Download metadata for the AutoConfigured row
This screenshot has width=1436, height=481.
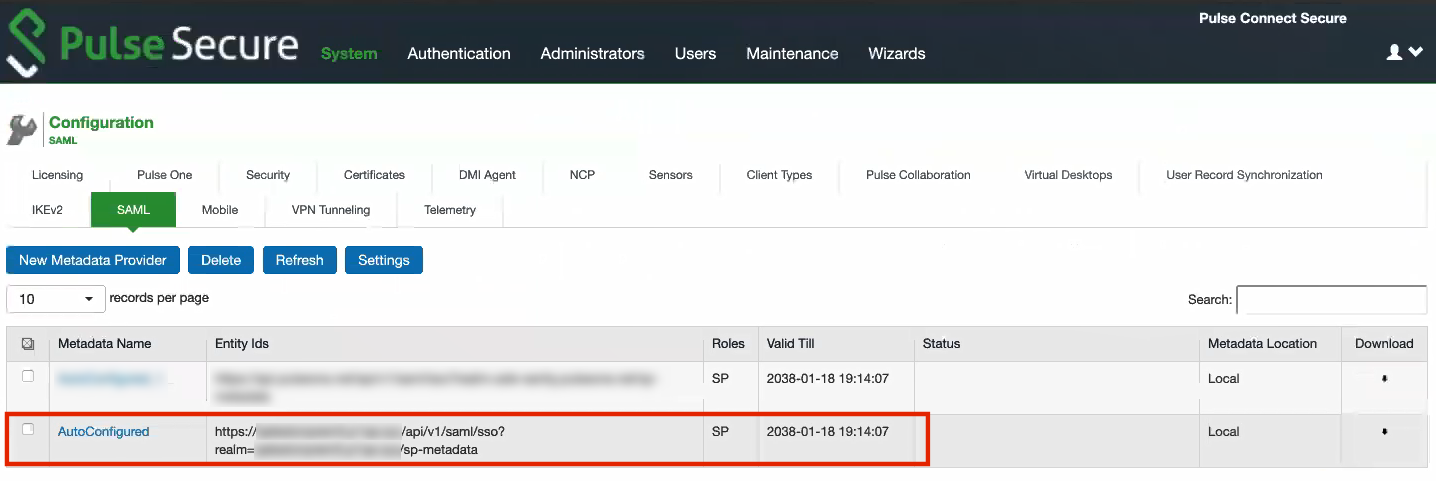(1384, 432)
